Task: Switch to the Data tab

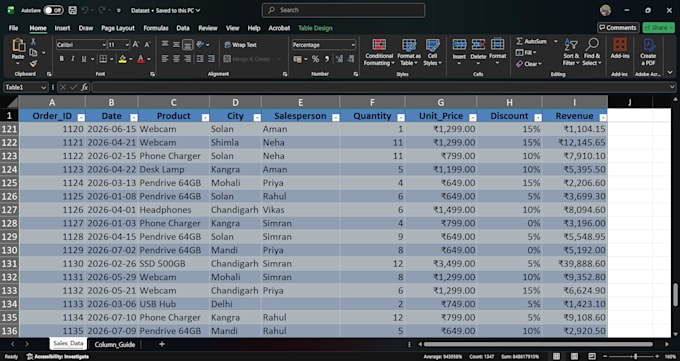Action: [x=183, y=28]
